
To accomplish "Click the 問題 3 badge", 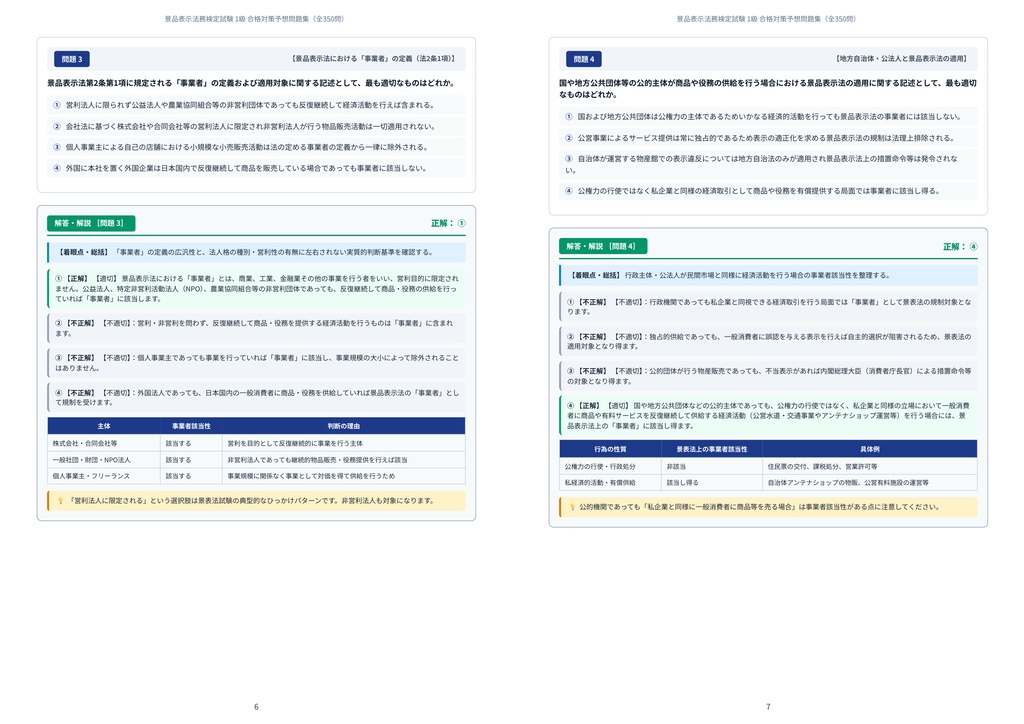I will coord(72,59).
